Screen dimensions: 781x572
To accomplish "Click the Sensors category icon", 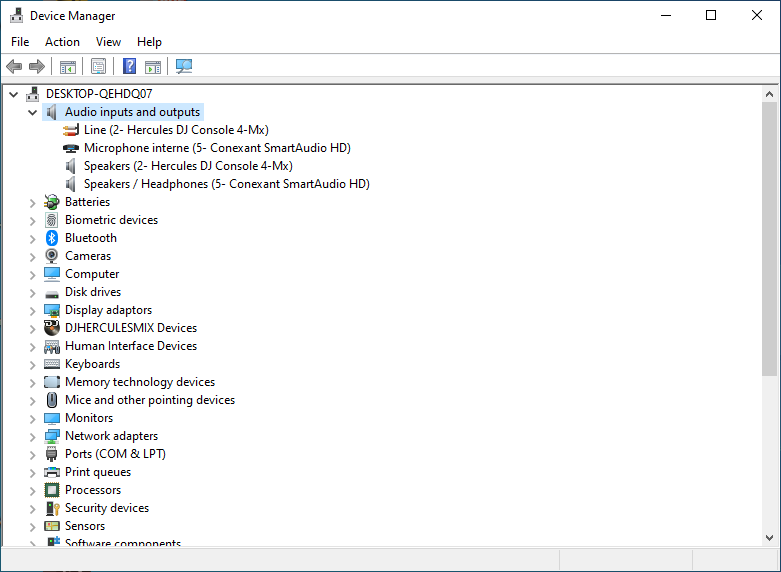I will pyautogui.click(x=52, y=526).
